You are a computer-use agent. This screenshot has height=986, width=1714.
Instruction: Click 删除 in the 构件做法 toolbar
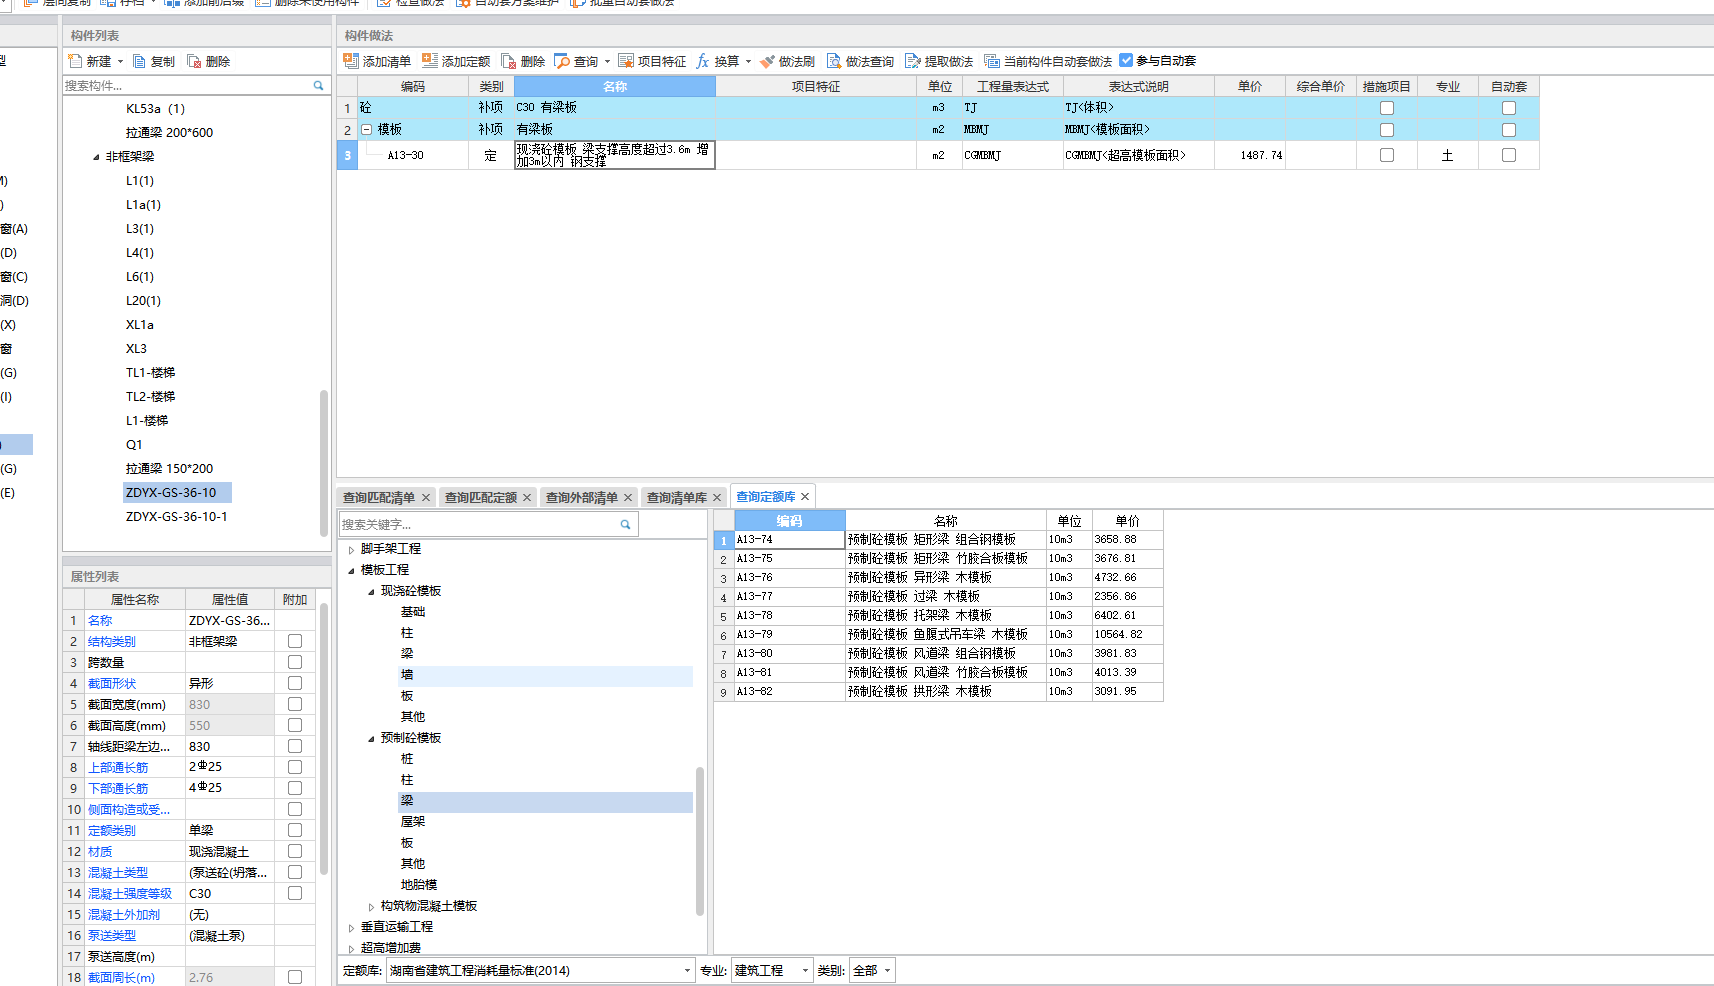(x=523, y=61)
